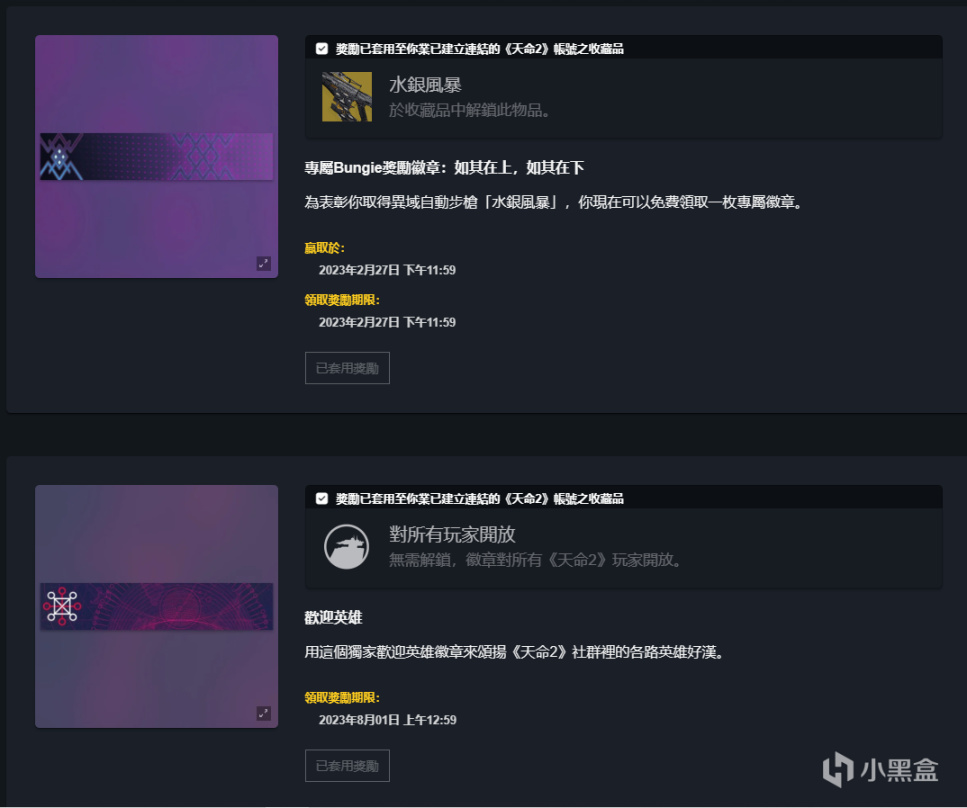
Task: Click the 對所有玩家開放 title text
Action: 452,534
